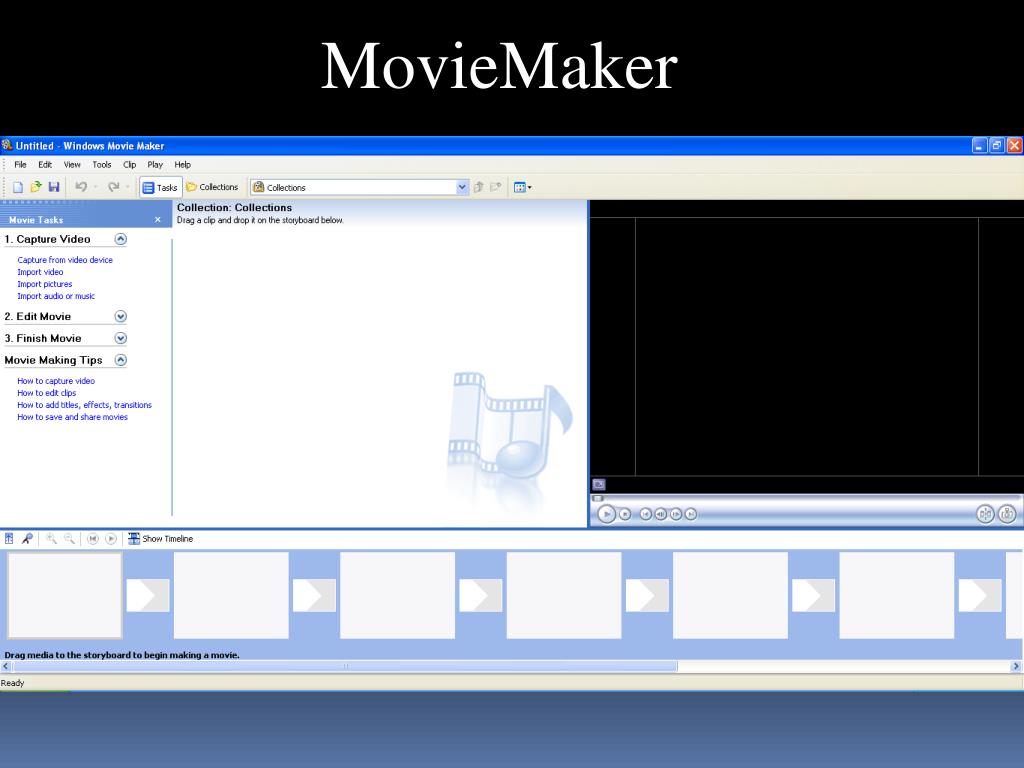Expand the Edit Movie section
This screenshot has width=1024, height=768.
point(121,317)
